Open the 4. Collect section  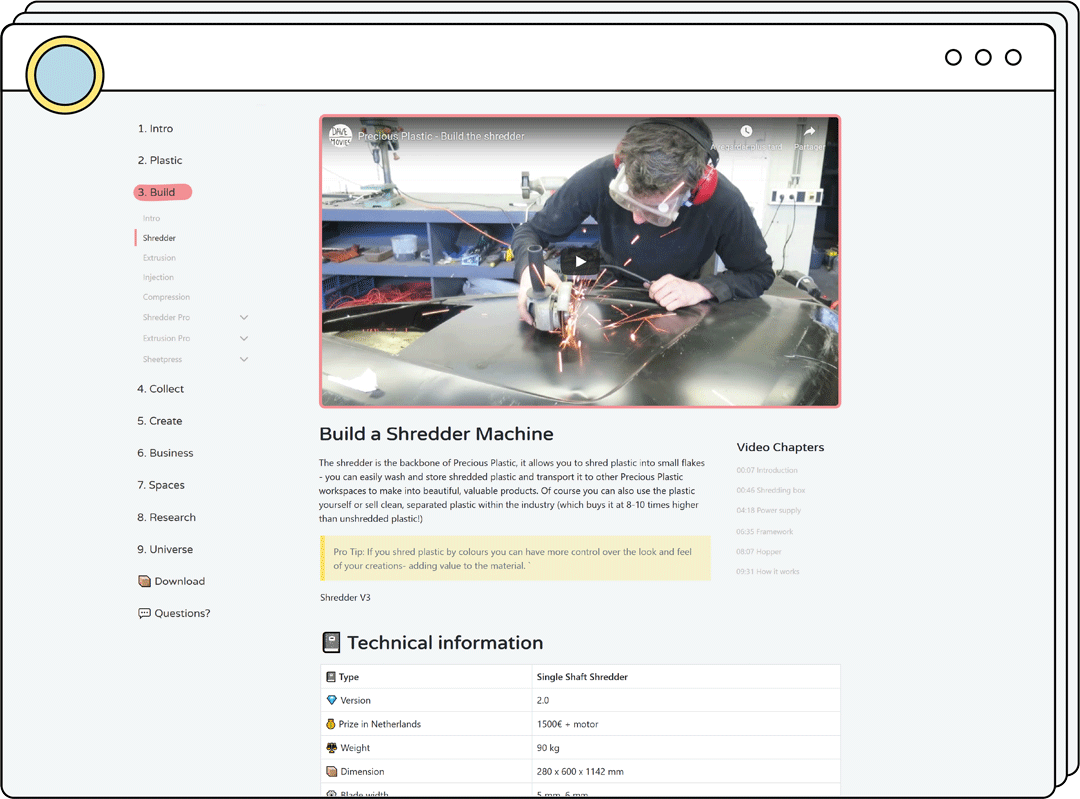161,389
